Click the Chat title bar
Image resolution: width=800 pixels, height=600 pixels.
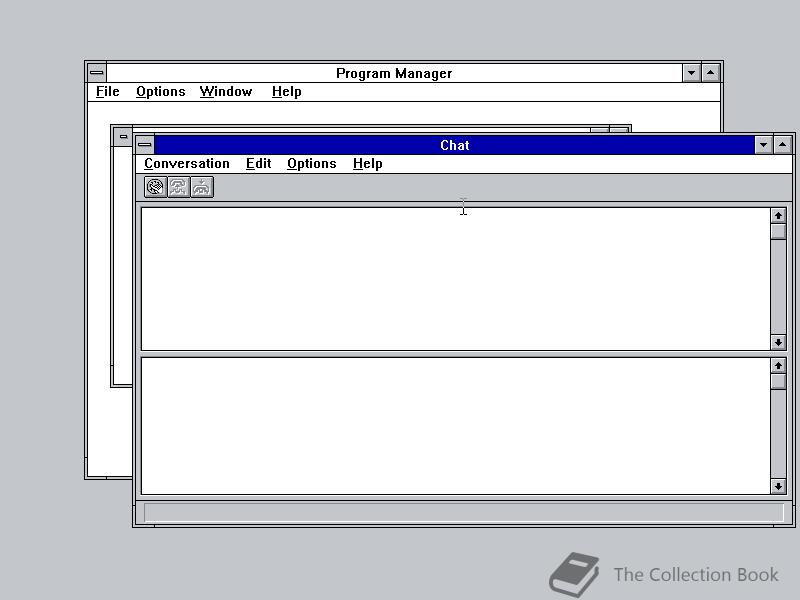click(x=454, y=145)
